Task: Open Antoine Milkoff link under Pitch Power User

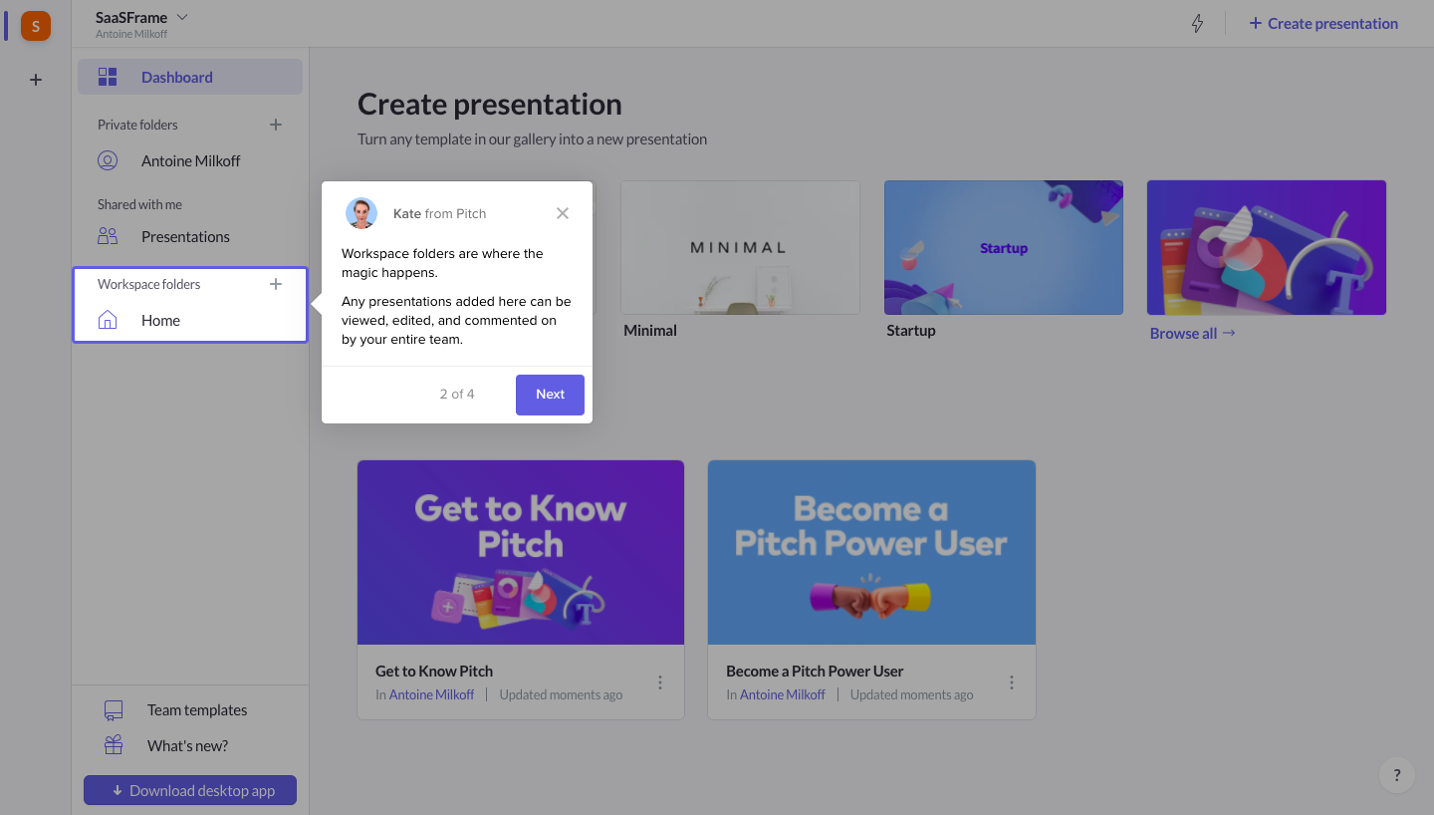Action: (782, 695)
